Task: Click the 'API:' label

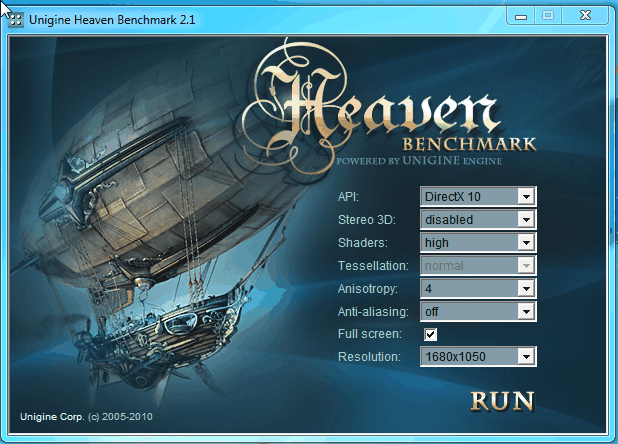Action: (x=348, y=197)
